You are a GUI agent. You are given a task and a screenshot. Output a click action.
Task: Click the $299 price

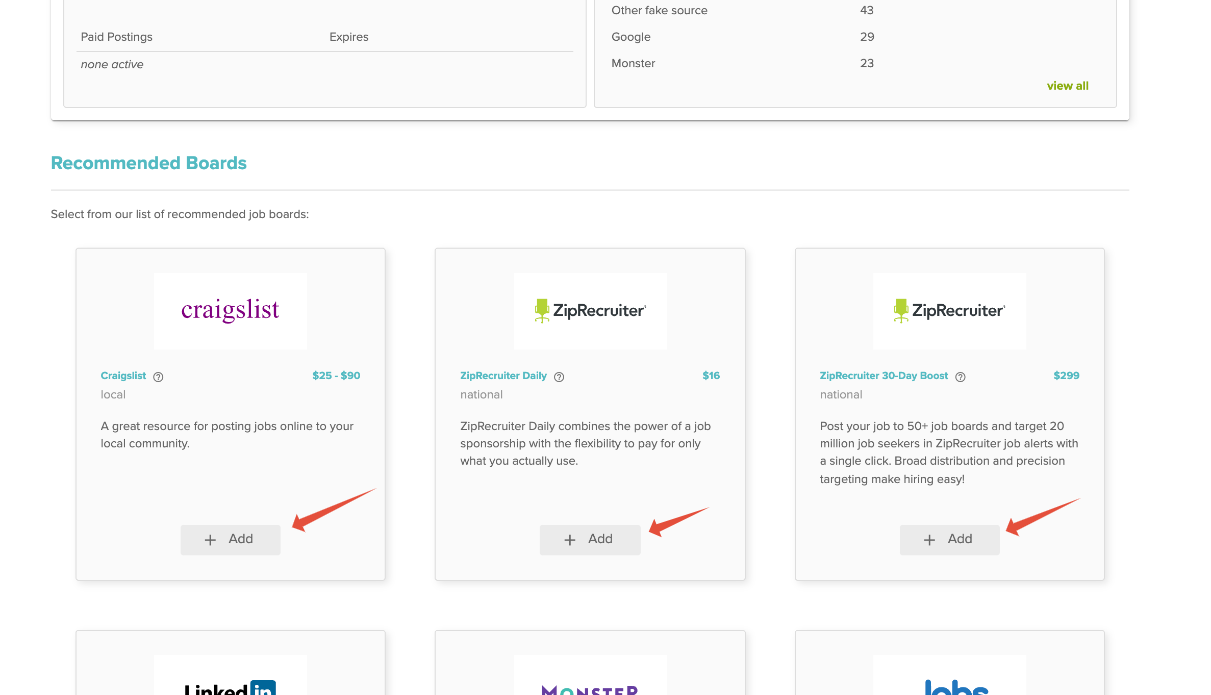click(1066, 376)
